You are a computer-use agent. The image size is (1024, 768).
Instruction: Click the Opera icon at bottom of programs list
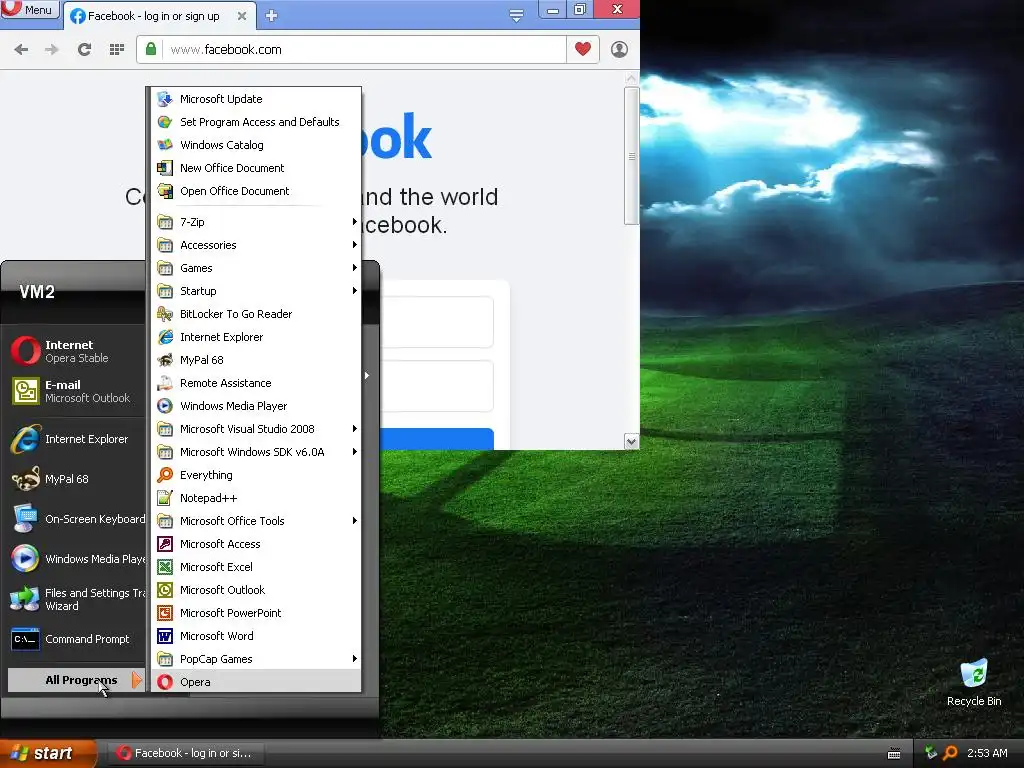165,682
